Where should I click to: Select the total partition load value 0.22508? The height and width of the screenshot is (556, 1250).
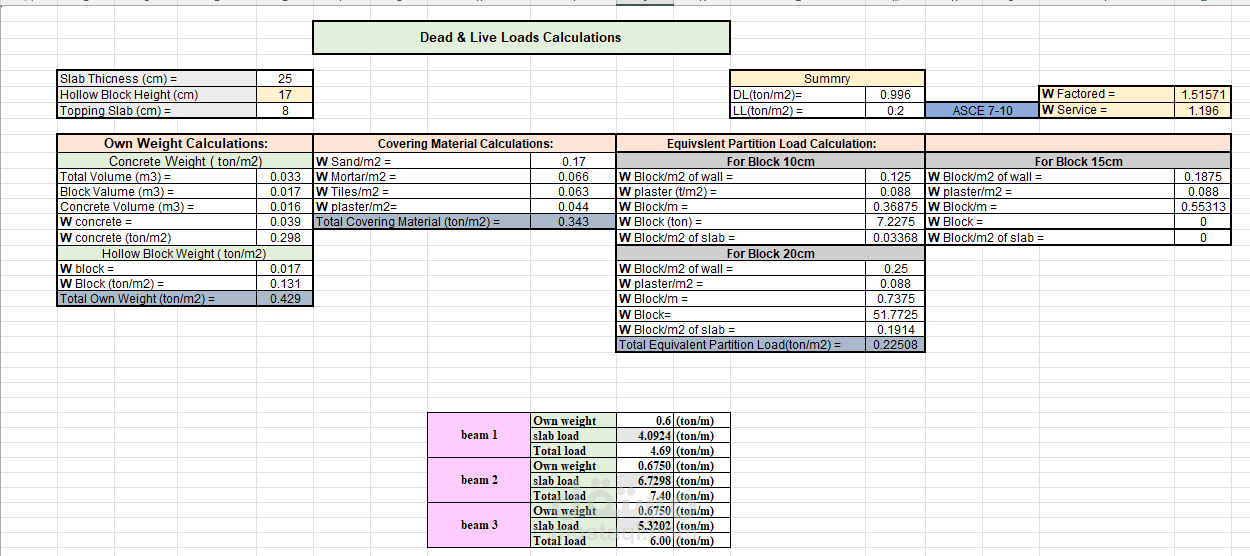point(895,345)
